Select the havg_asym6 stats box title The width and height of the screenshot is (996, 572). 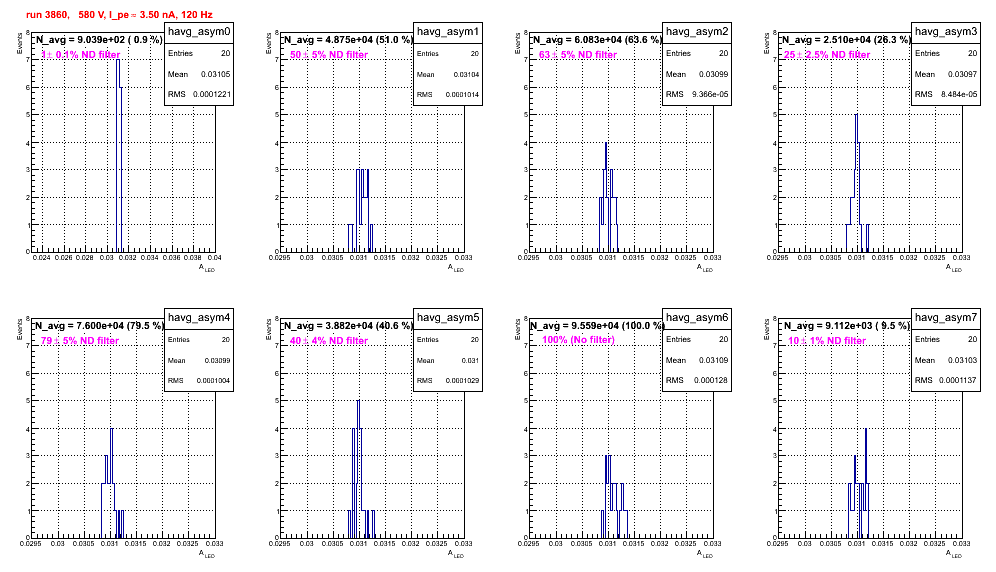point(697,317)
